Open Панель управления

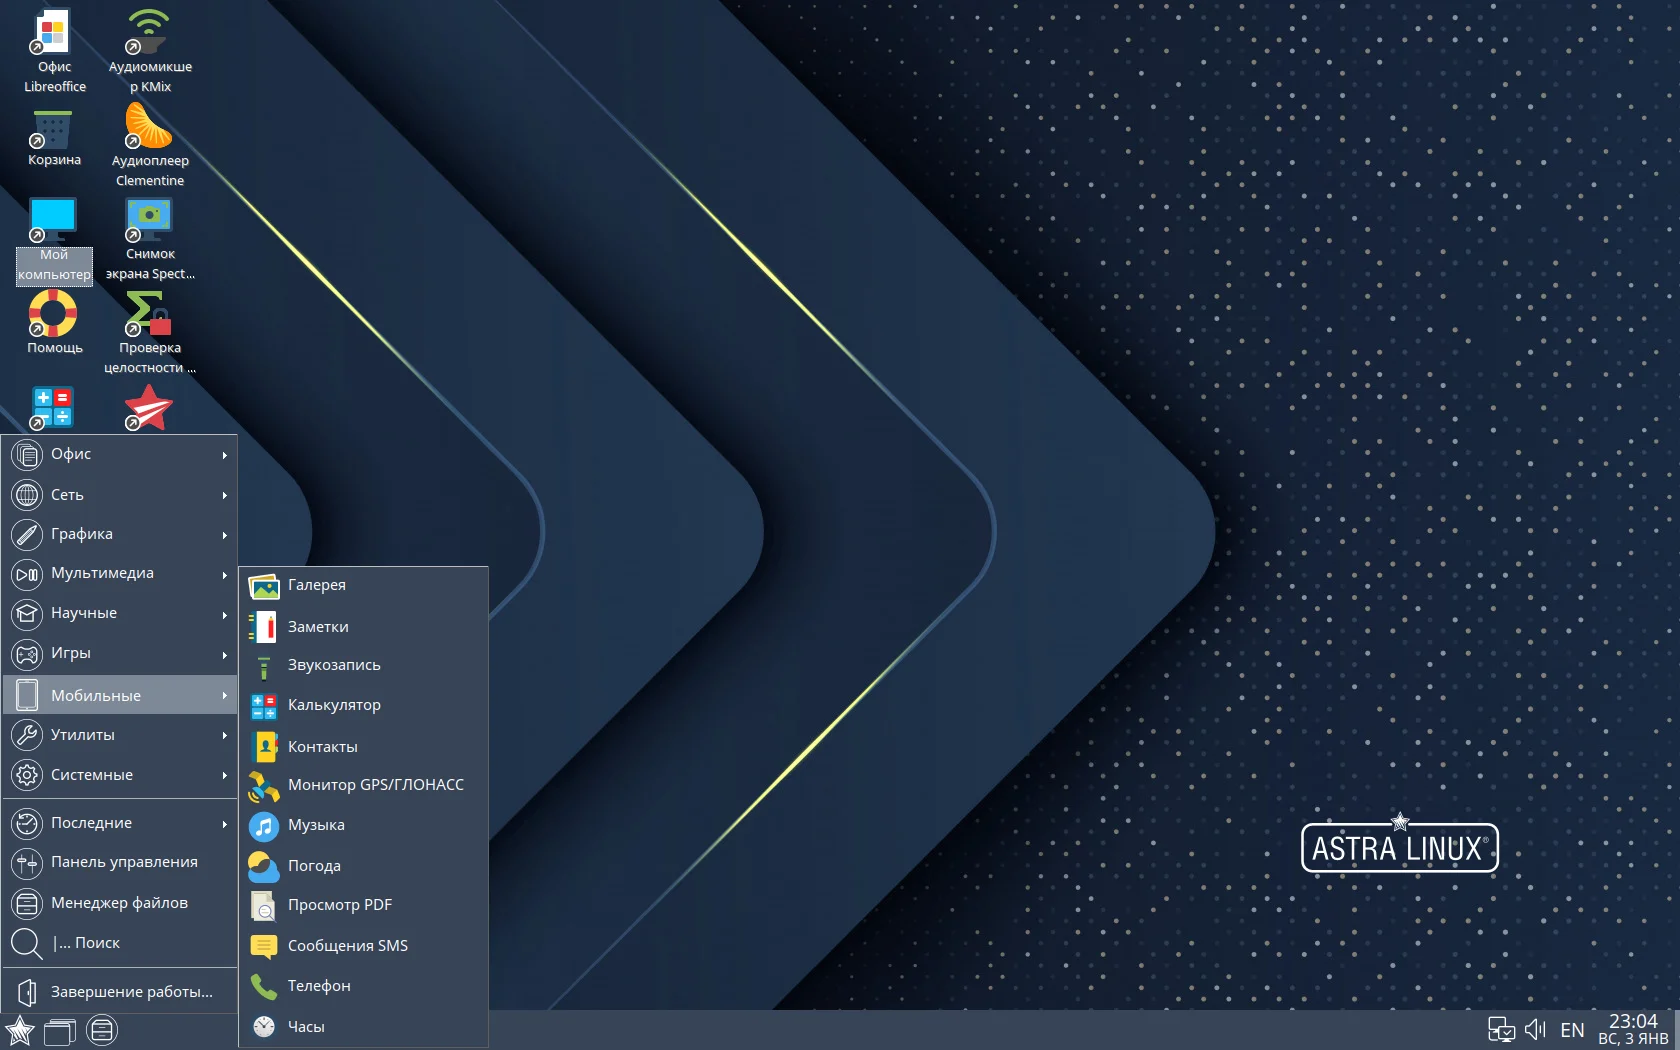(x=124, y=862)
